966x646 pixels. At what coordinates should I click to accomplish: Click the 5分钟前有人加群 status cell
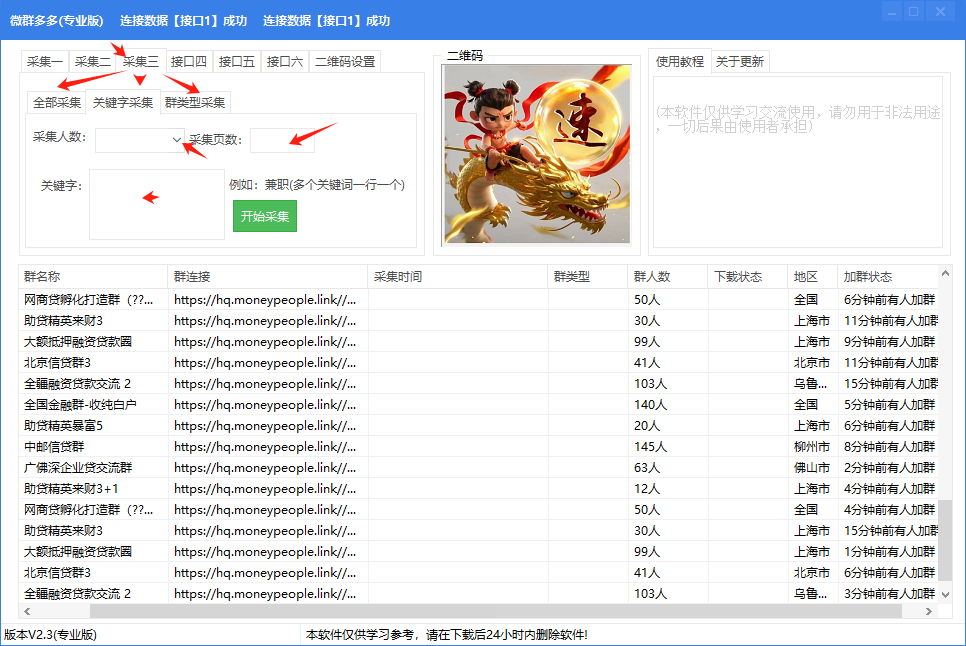890,405
